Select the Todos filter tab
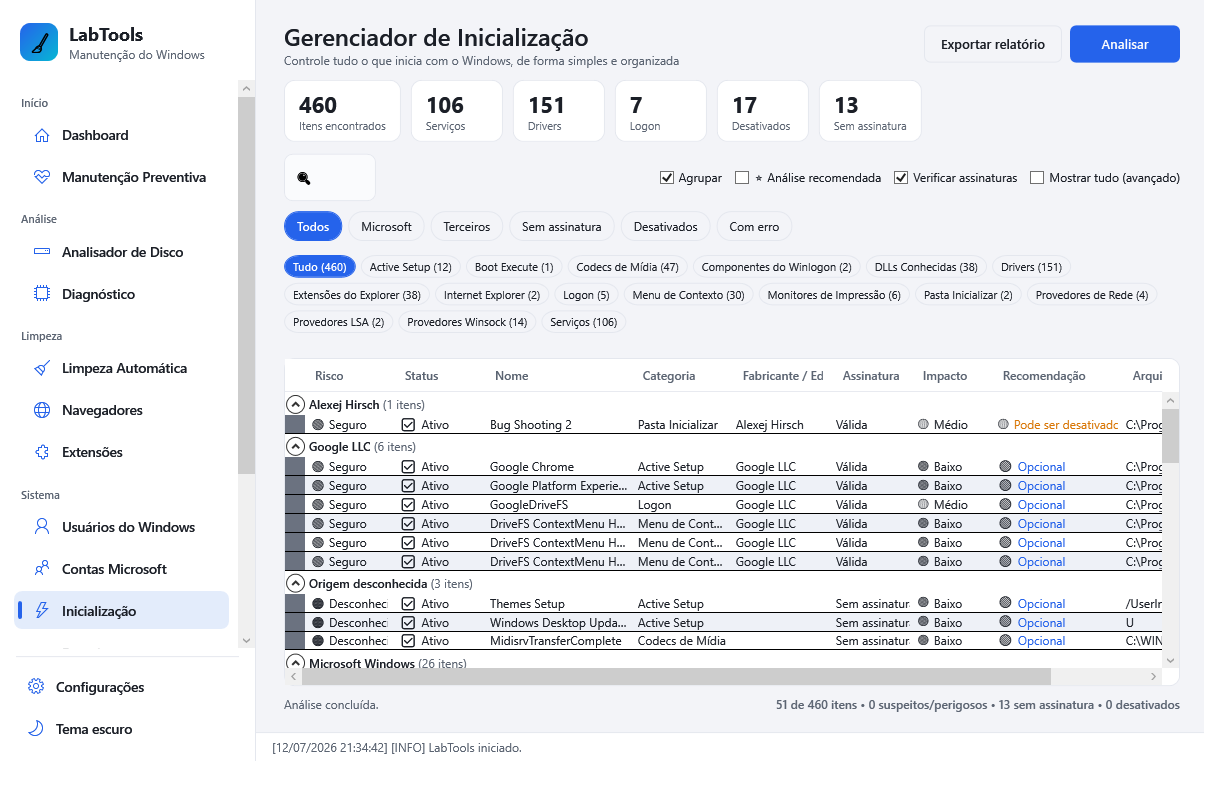Screen dimensions: 1220x800 click(313, 227)
